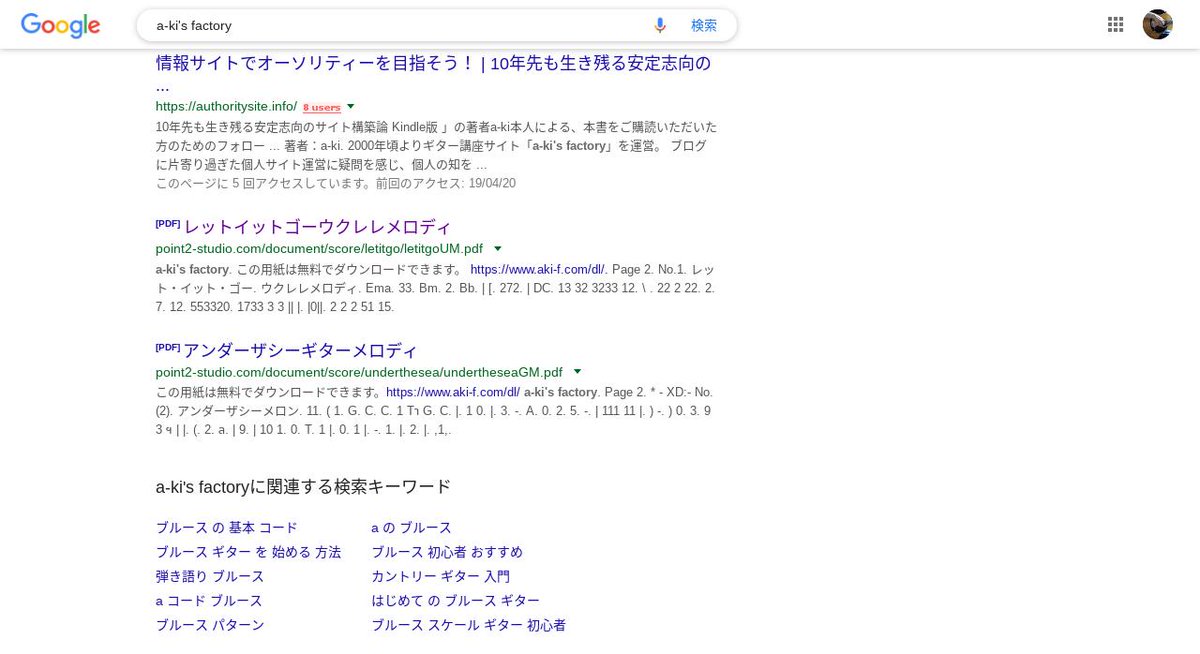Open the Google apps grid
This screenshot has height=654, width=1200.
pyautogui.click(x=1116, y=25)
